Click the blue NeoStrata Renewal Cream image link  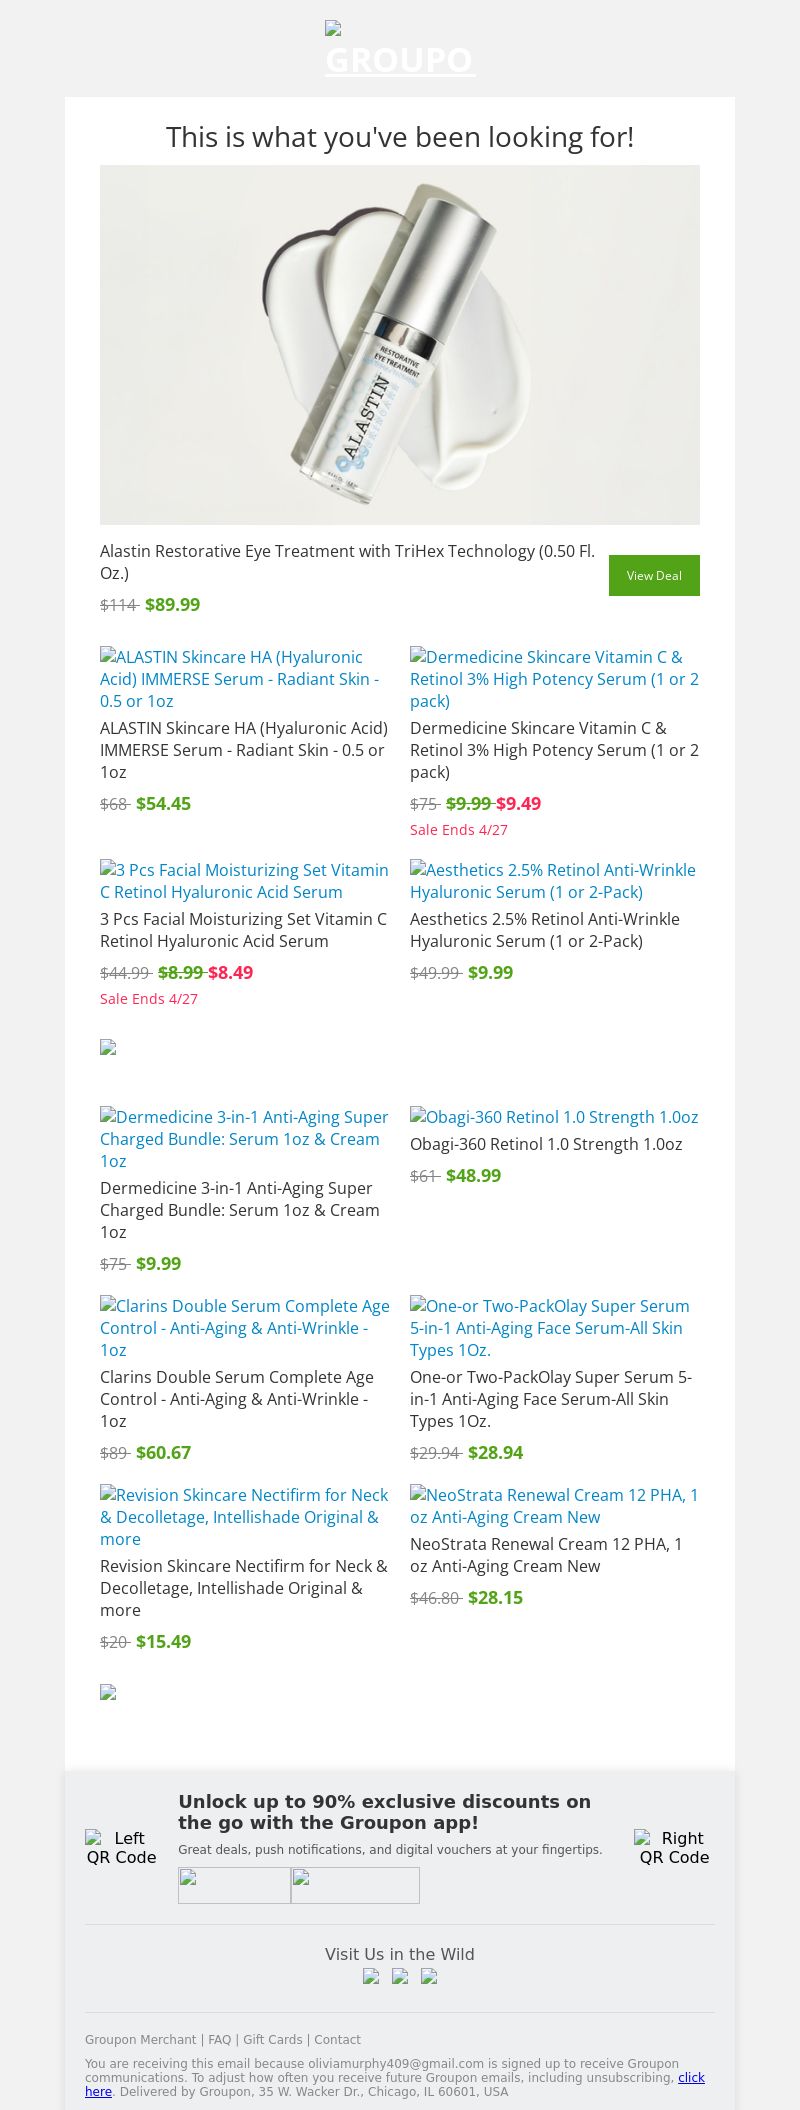tap(554, 1506)
